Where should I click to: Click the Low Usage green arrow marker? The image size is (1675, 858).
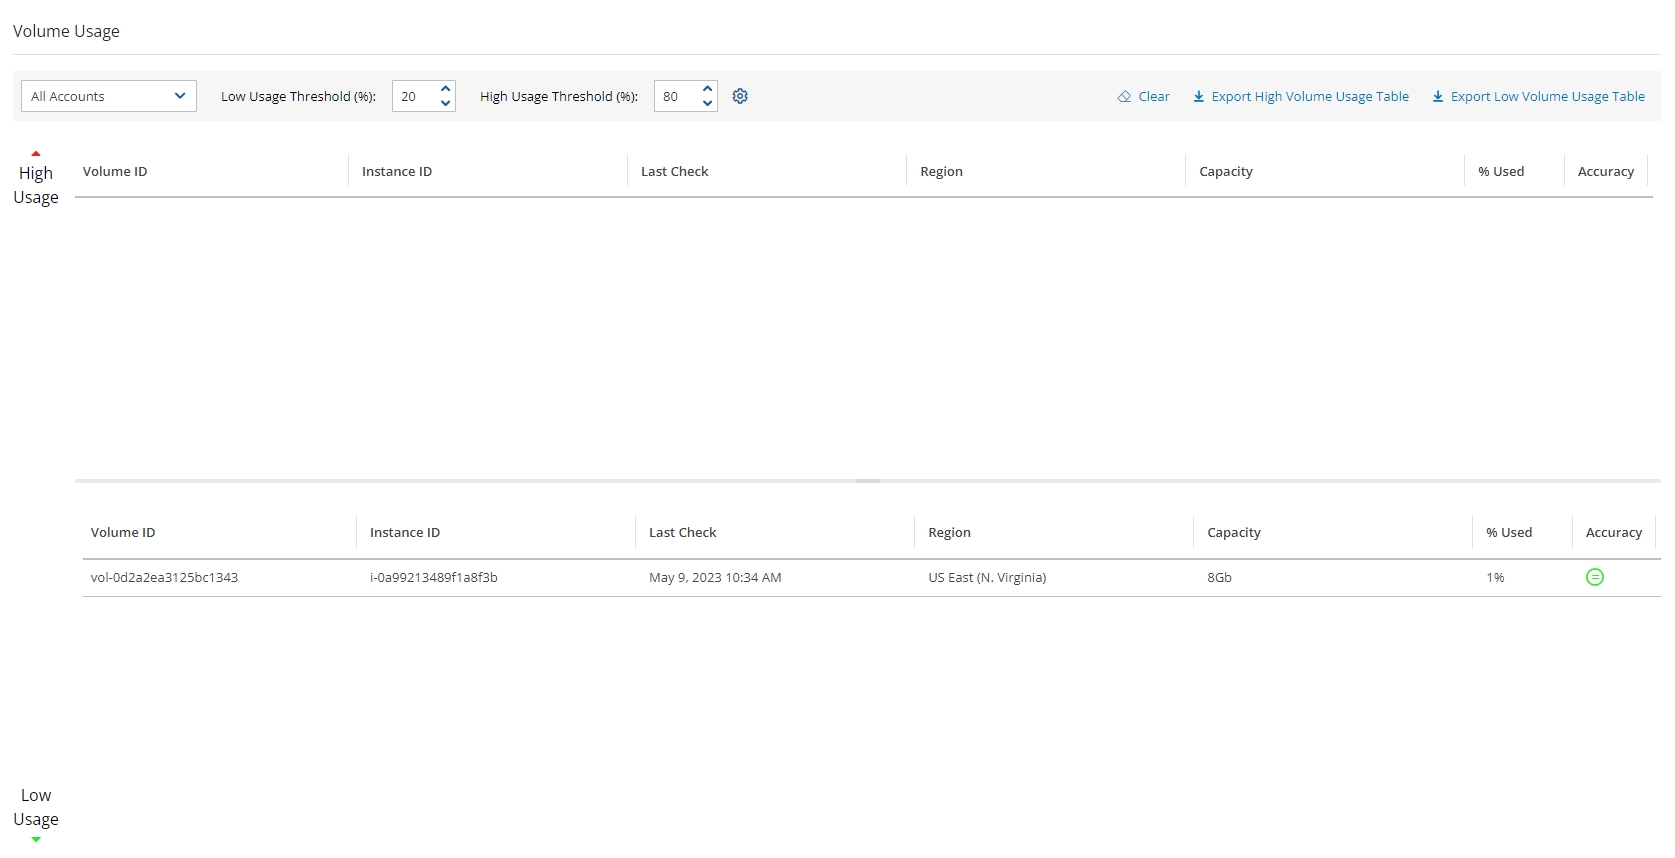pos(36,839)
